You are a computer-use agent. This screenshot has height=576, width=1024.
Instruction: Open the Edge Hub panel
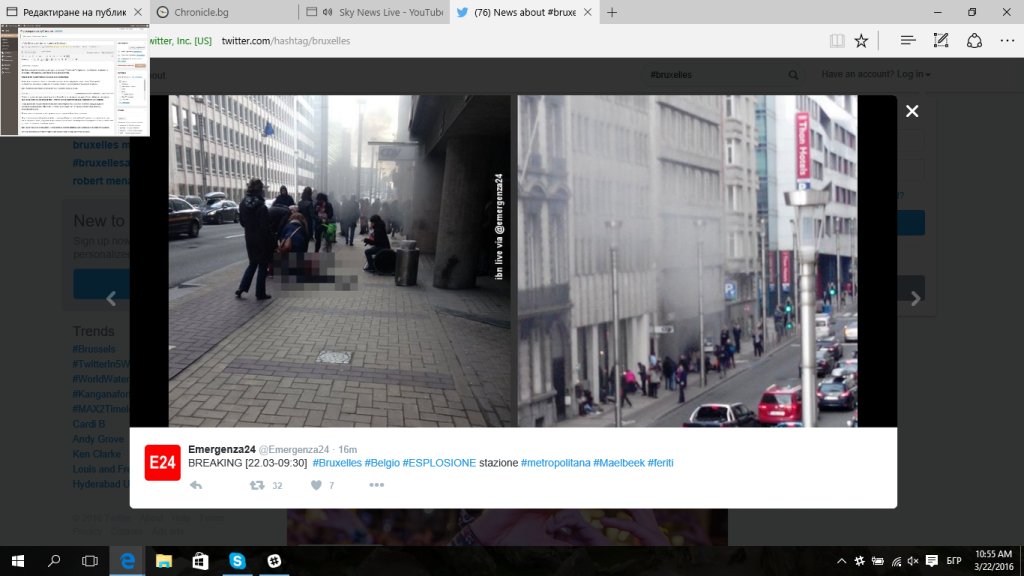(908, 40)
